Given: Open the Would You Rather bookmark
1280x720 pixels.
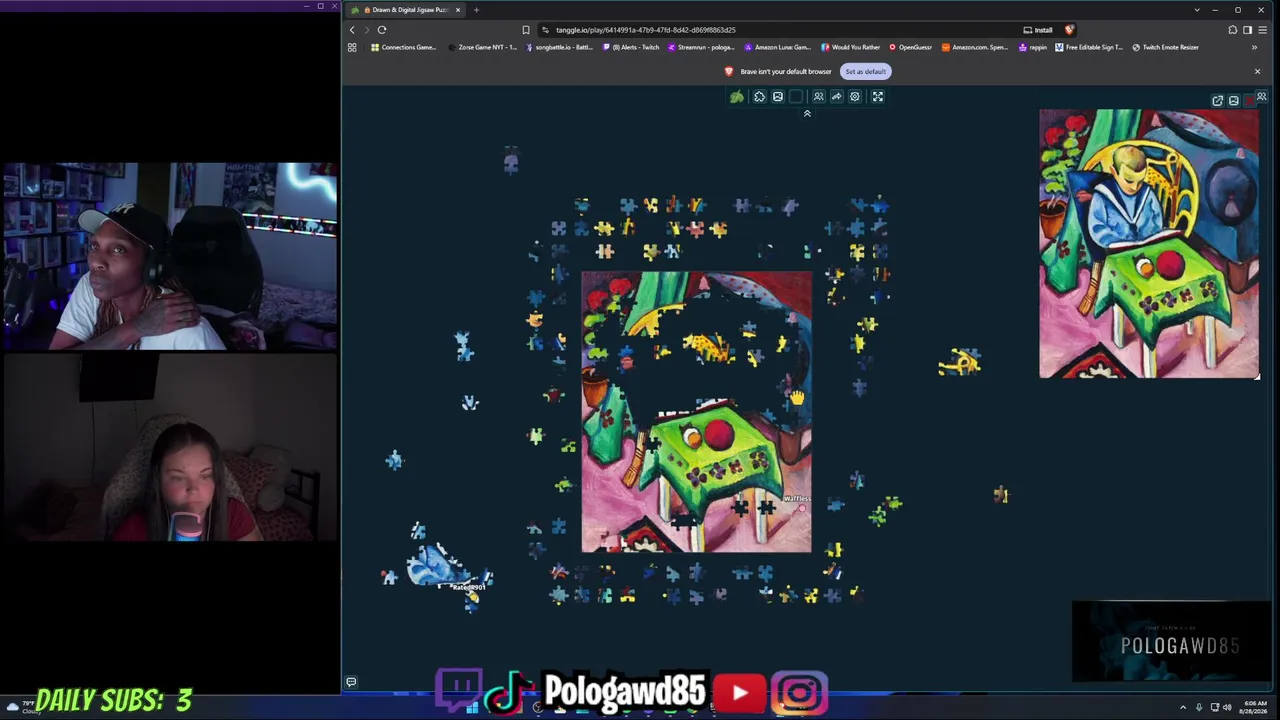Looking at the screenshot, I should (852, 47).
